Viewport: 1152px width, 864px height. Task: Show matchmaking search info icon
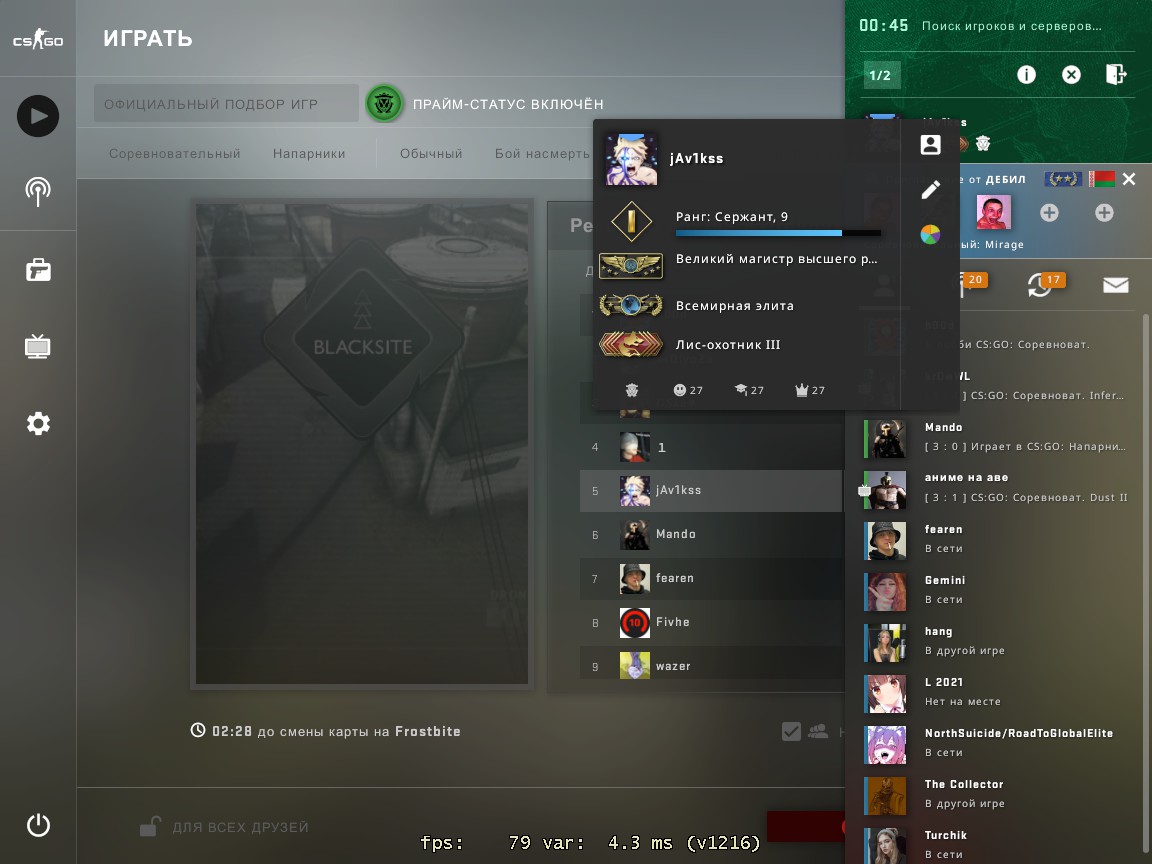1026,74
